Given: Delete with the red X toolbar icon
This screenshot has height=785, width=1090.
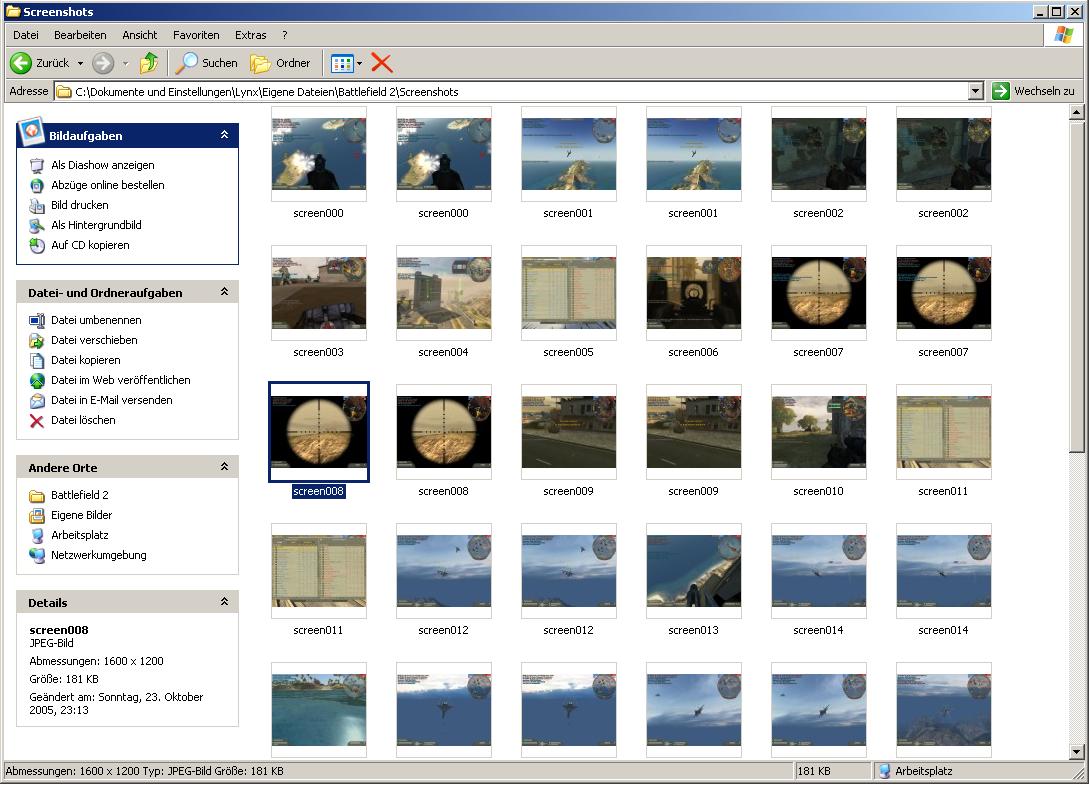Looking at the screenshot, I should point(382,63).
